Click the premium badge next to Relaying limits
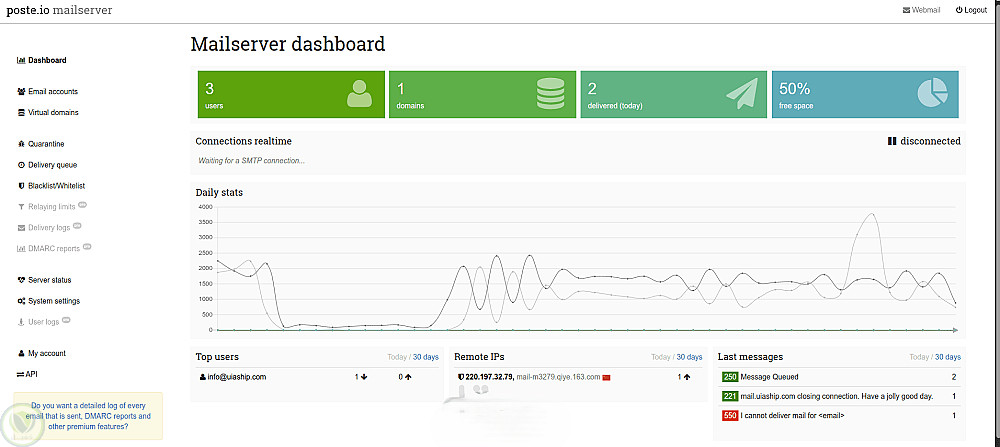Viewport: 1000px width, 447px height. click(82, 205)
